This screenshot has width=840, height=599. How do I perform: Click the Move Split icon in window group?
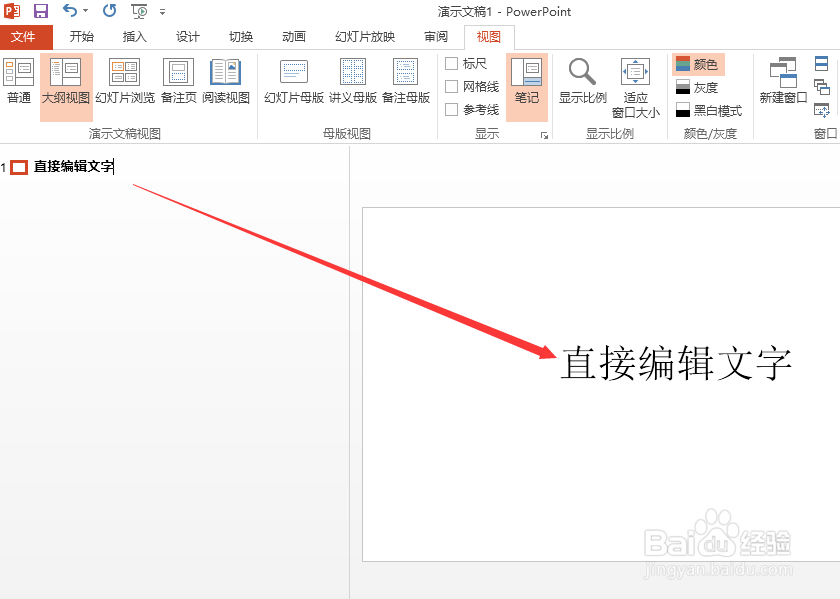click(821, 110)
